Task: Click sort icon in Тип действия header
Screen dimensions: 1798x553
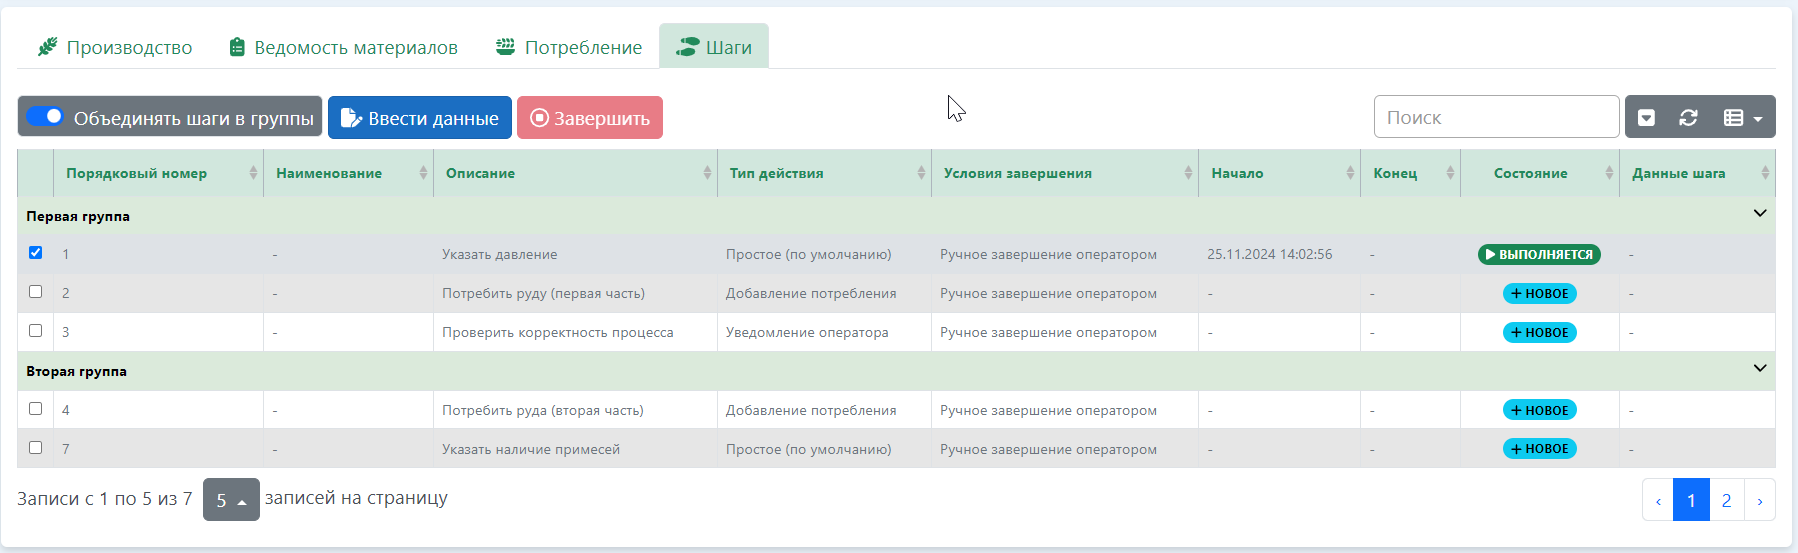Action: (921, 173)
